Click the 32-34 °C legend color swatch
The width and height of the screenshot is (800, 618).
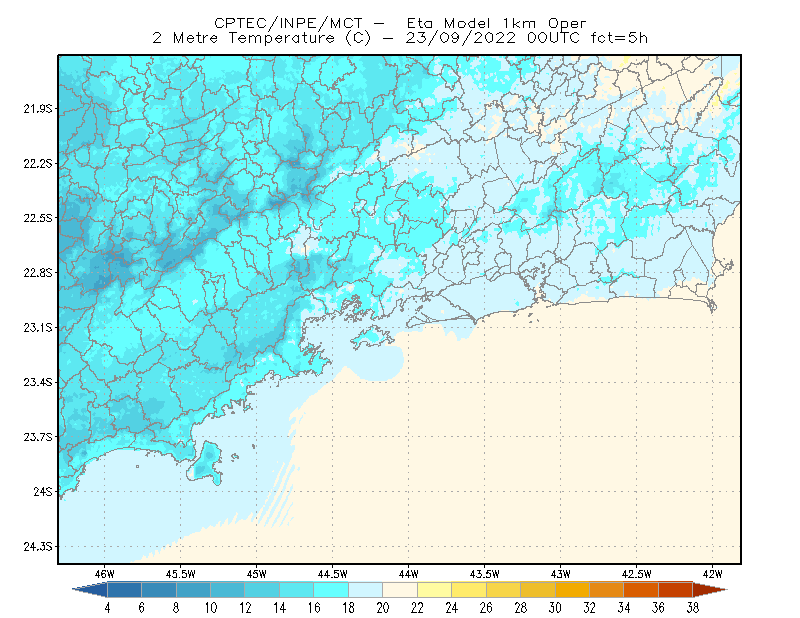tap(606, 590)
